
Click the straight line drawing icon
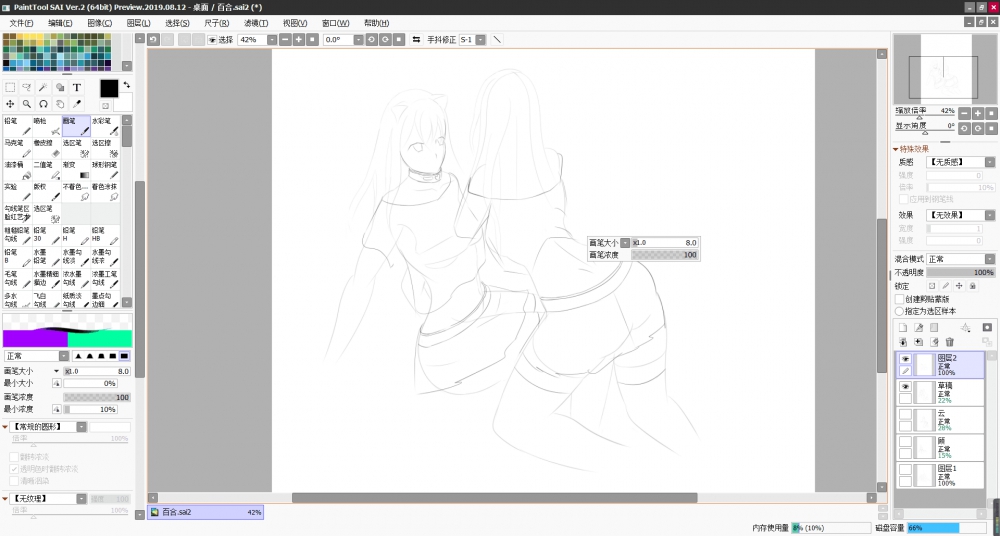click(x=497, y=40)
